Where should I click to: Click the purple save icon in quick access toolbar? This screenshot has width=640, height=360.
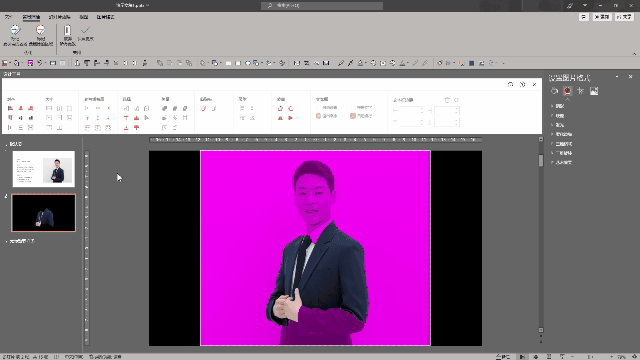pos(30,63)
